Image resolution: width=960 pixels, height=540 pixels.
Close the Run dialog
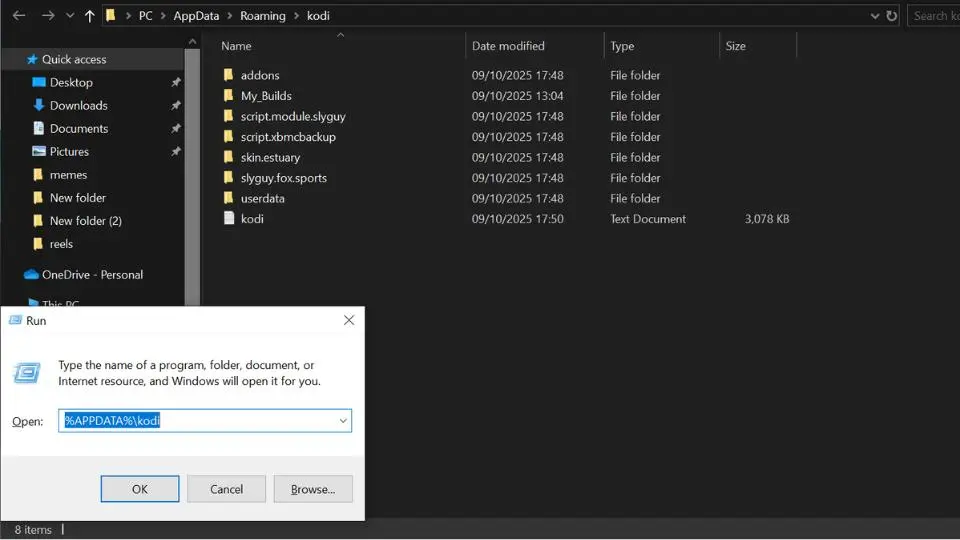point(349,320)
